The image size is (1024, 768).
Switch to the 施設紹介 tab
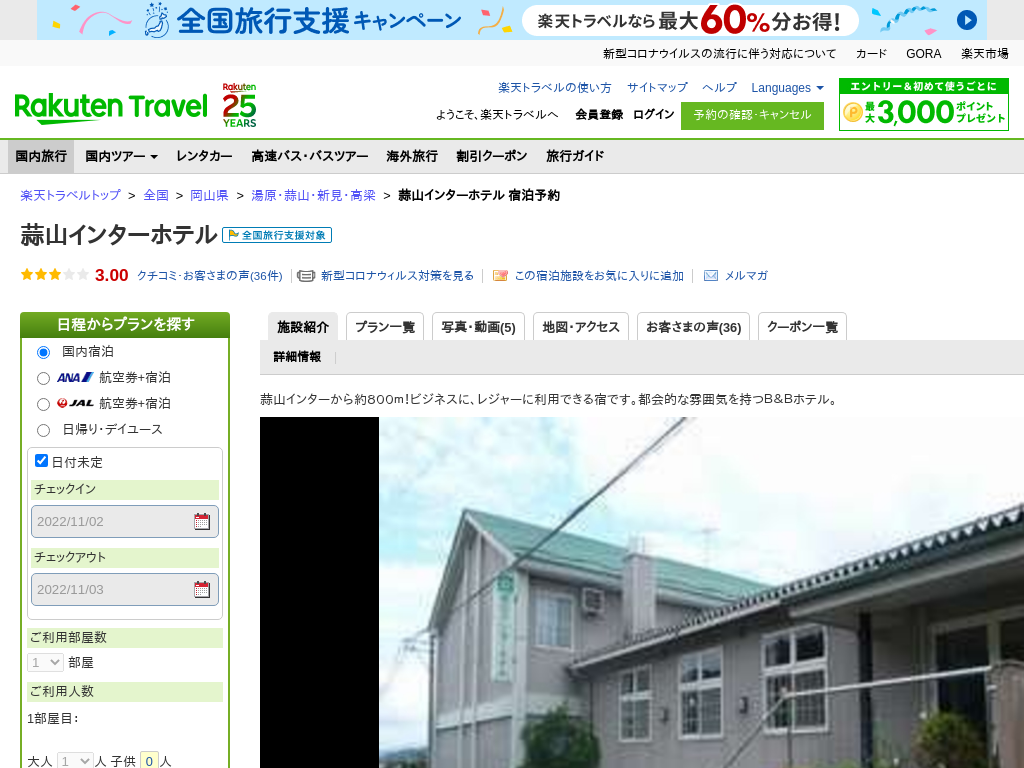tap(302, 327)
